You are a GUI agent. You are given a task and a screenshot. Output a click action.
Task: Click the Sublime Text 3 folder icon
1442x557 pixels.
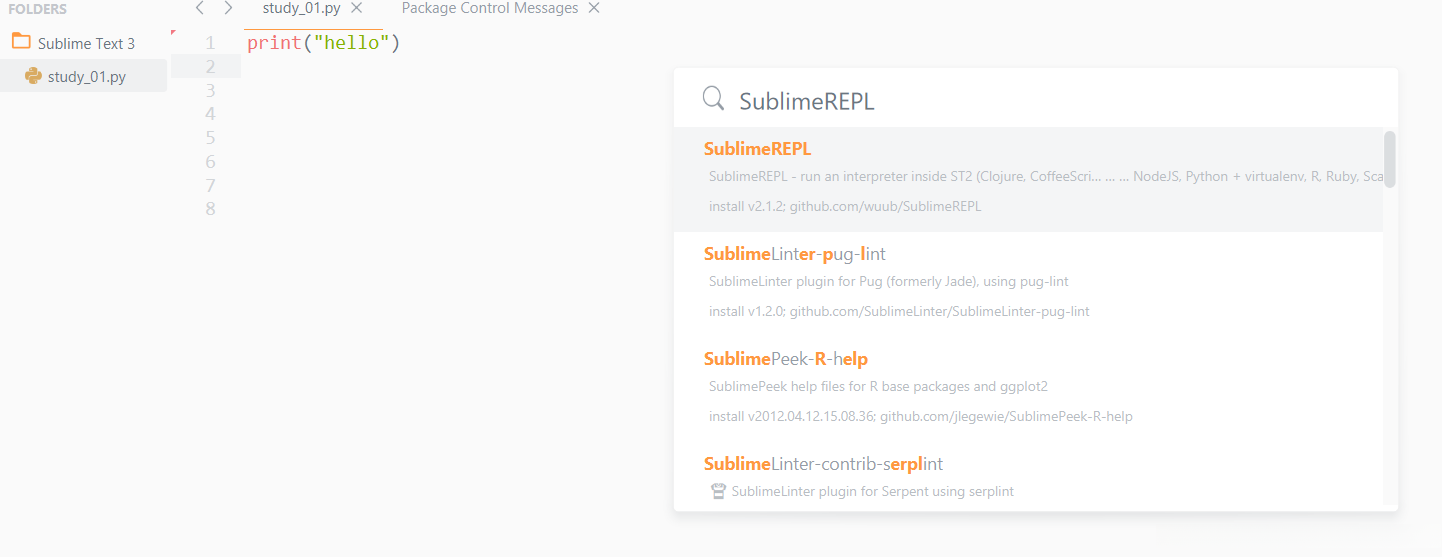(21, 42)
